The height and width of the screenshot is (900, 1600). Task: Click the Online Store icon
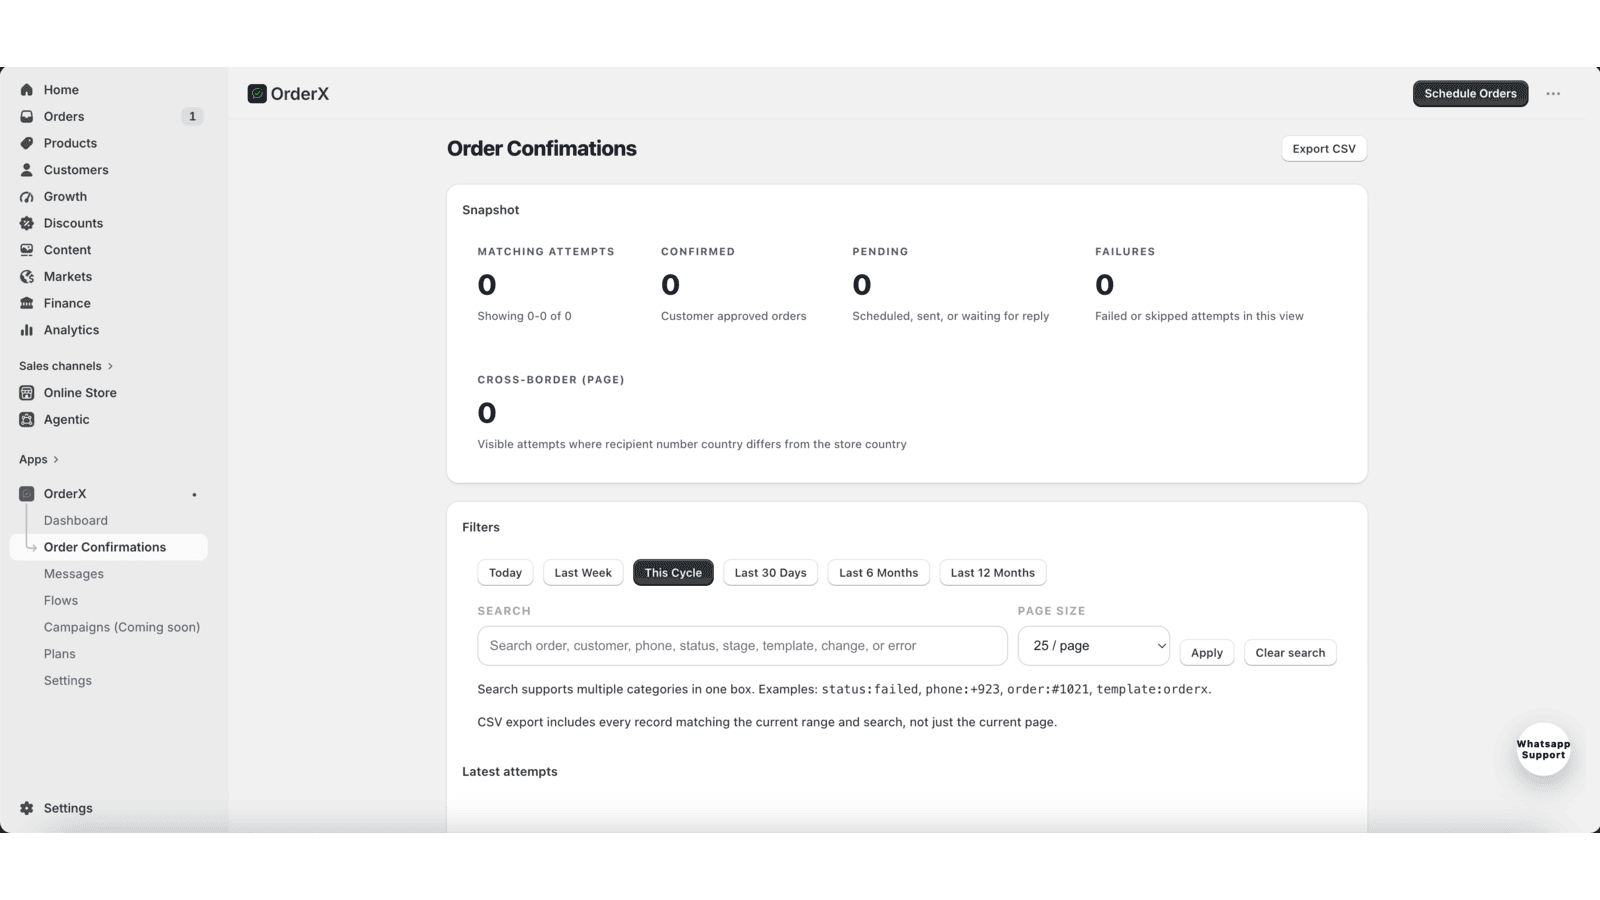27,393
